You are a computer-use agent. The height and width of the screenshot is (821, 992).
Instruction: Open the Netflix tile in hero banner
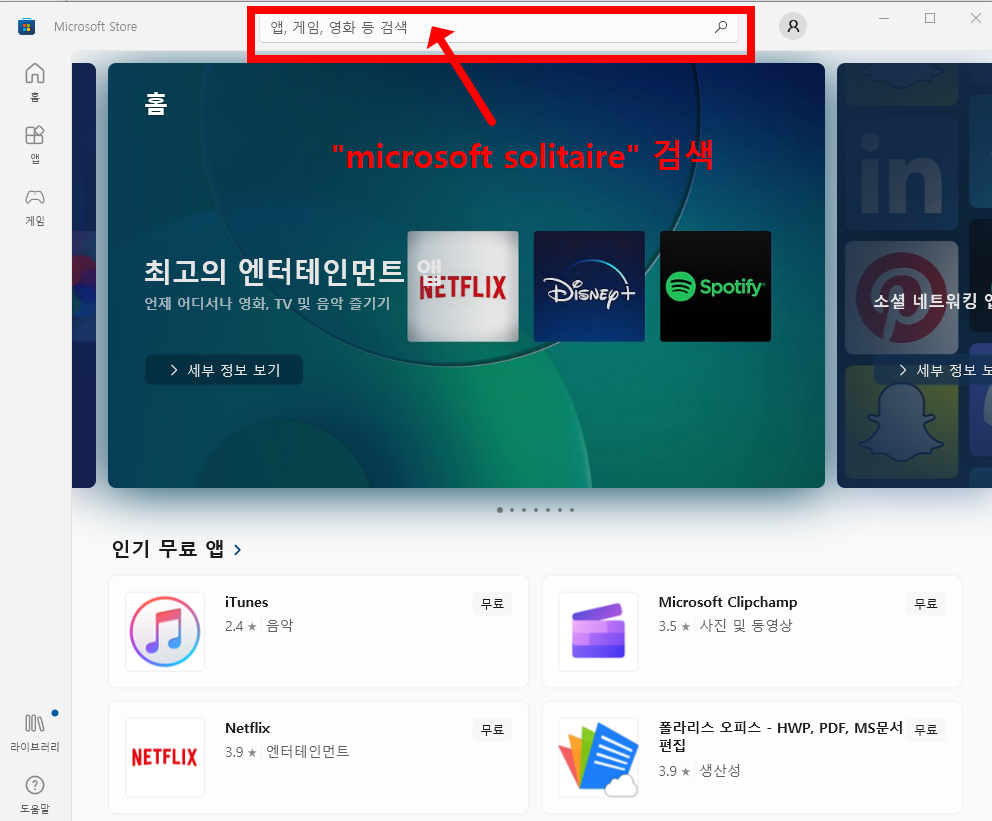click(x=463, y=287)
